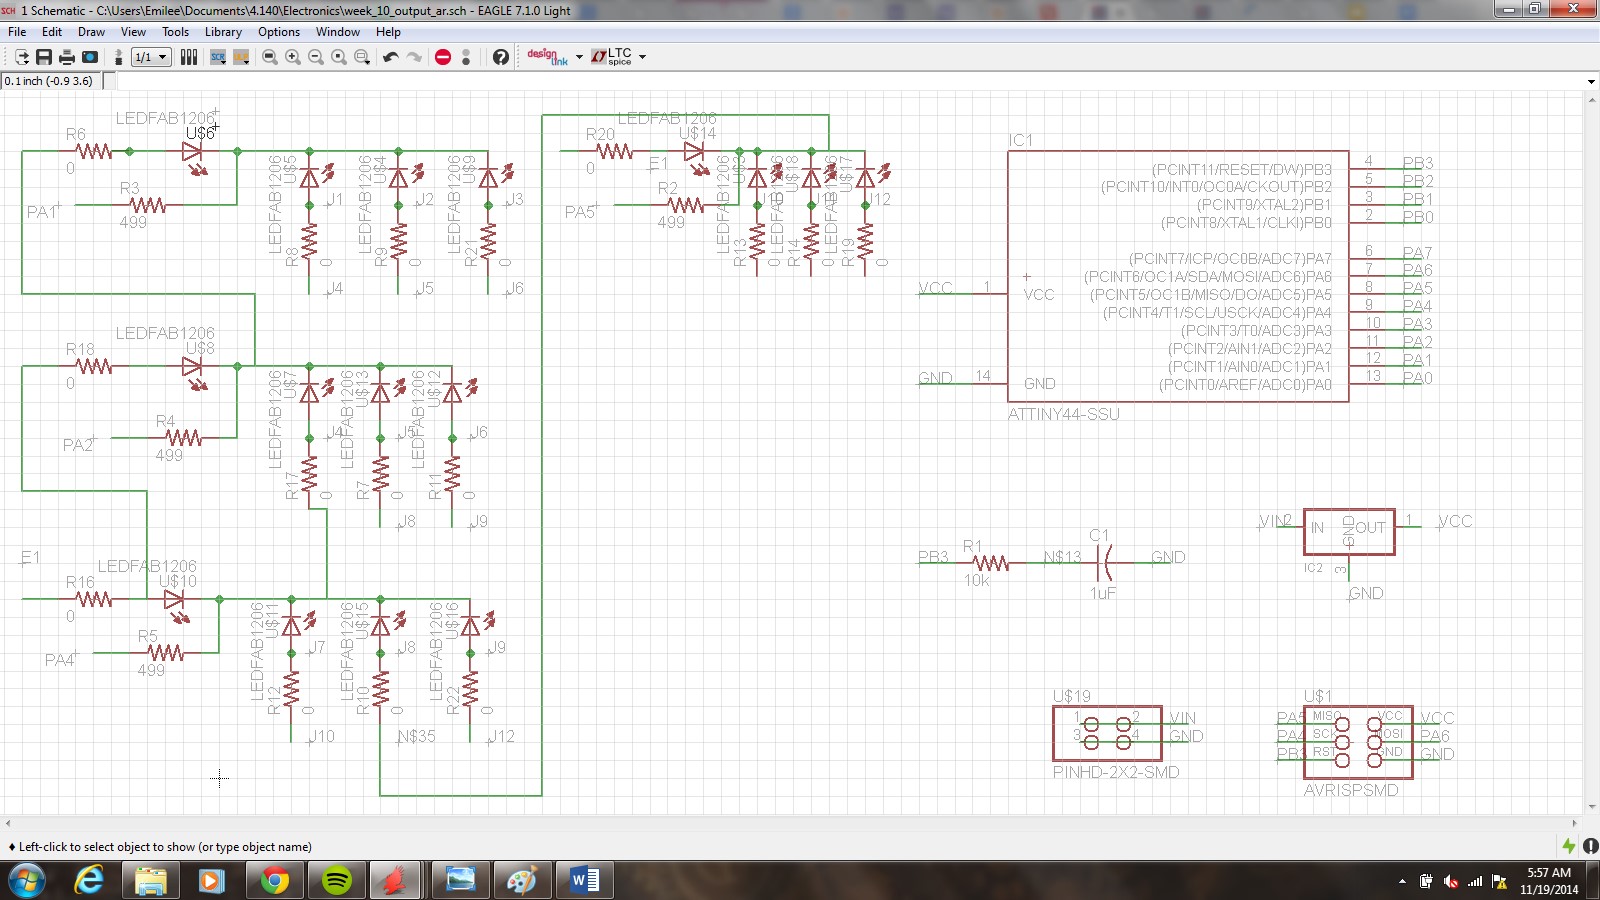Run a script with the SCR icon

click(218, 57)
